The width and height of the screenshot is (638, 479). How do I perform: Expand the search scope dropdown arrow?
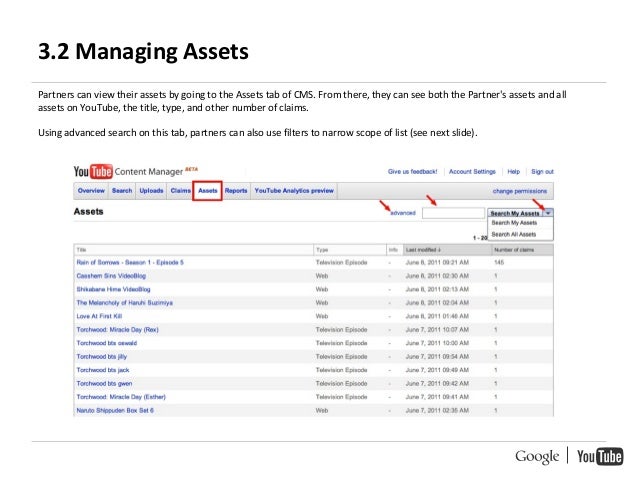click(548, 213)
